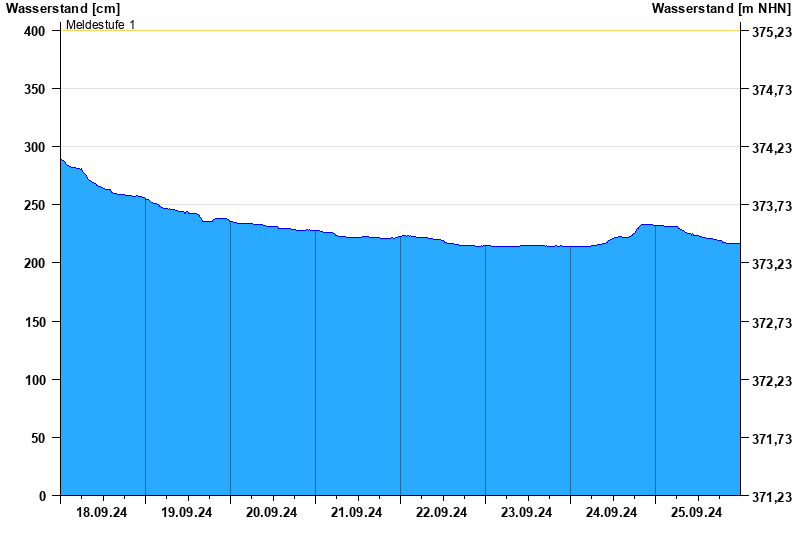Click the 150 tick on left axis
This screenshot has height=550, width=800.
click(x=36, y=322)
